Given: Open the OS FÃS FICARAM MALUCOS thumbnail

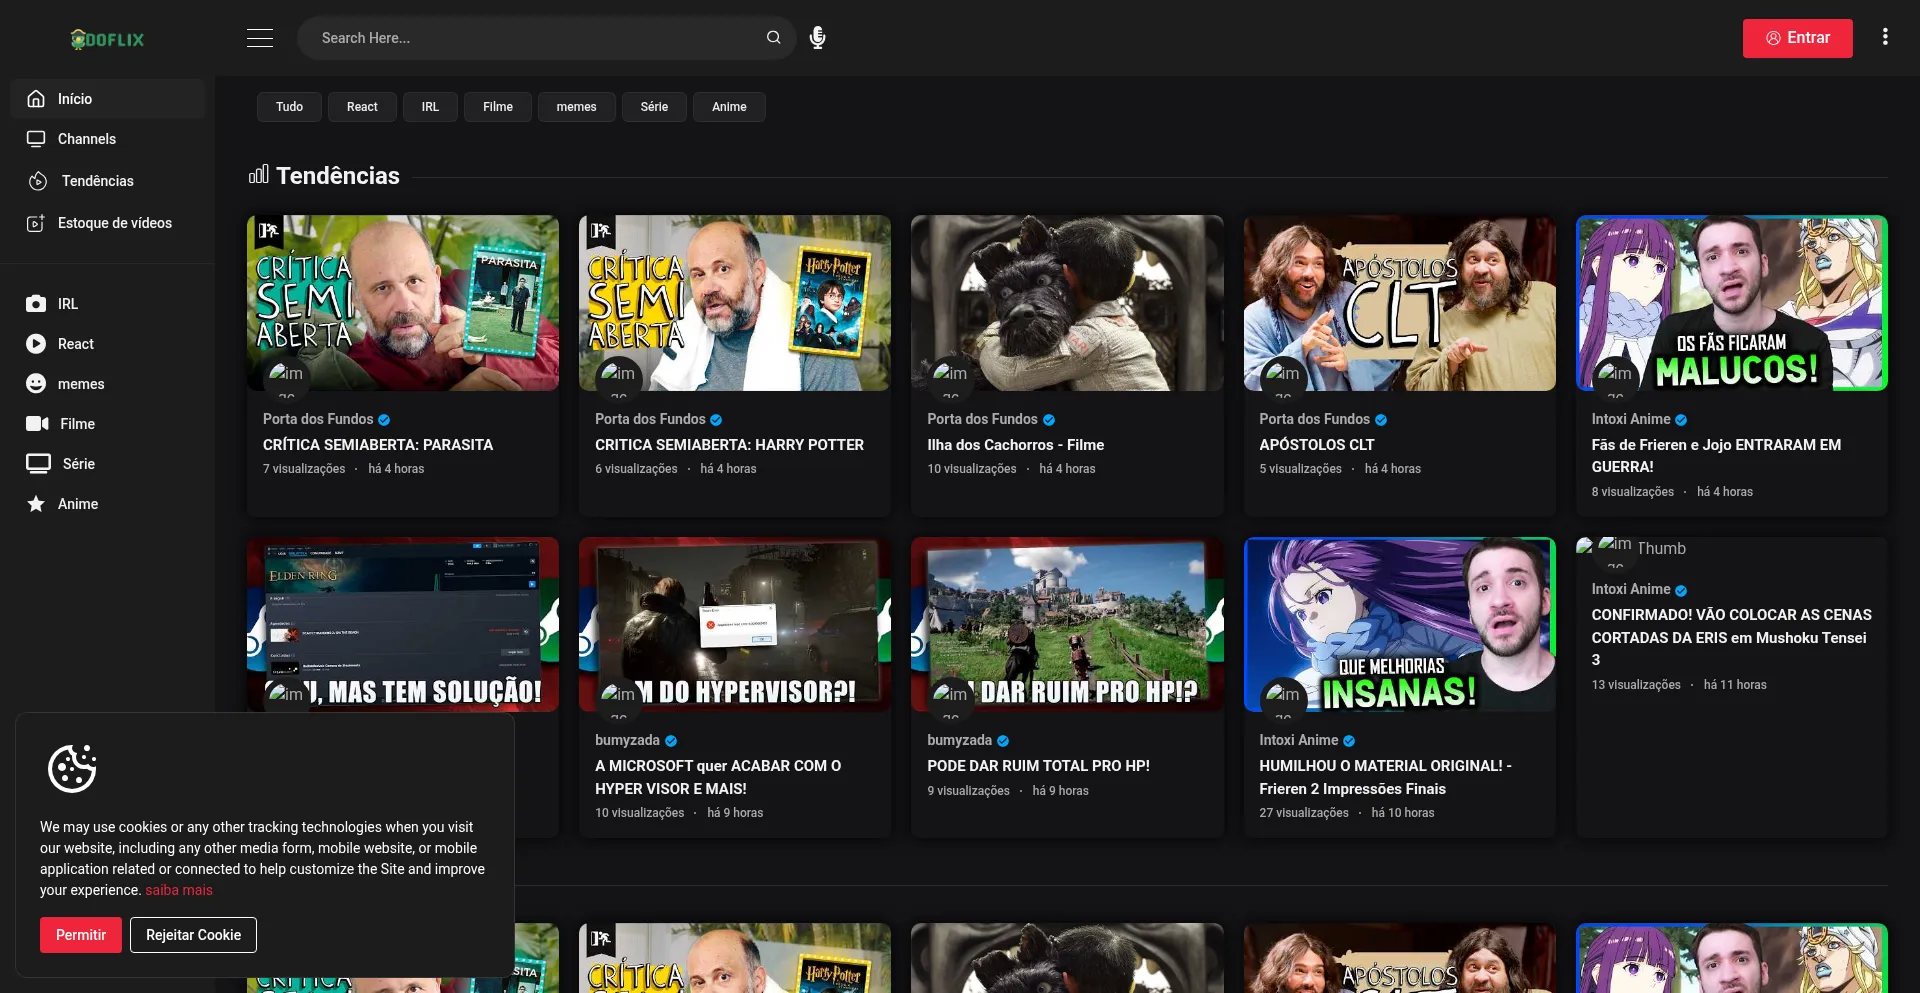Looking at the screenshot, I should (x=1732, y=303).
